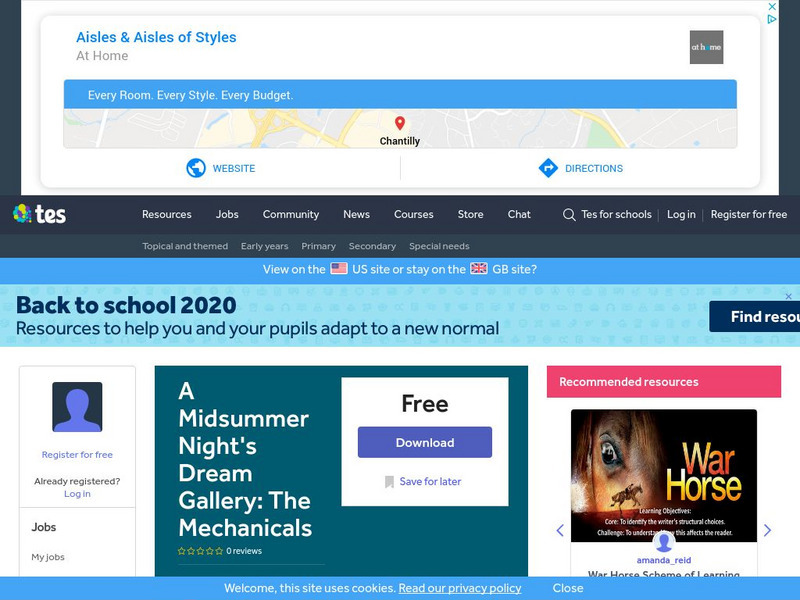Click the Jobs sidebar heading

click(x=44, y=527)
